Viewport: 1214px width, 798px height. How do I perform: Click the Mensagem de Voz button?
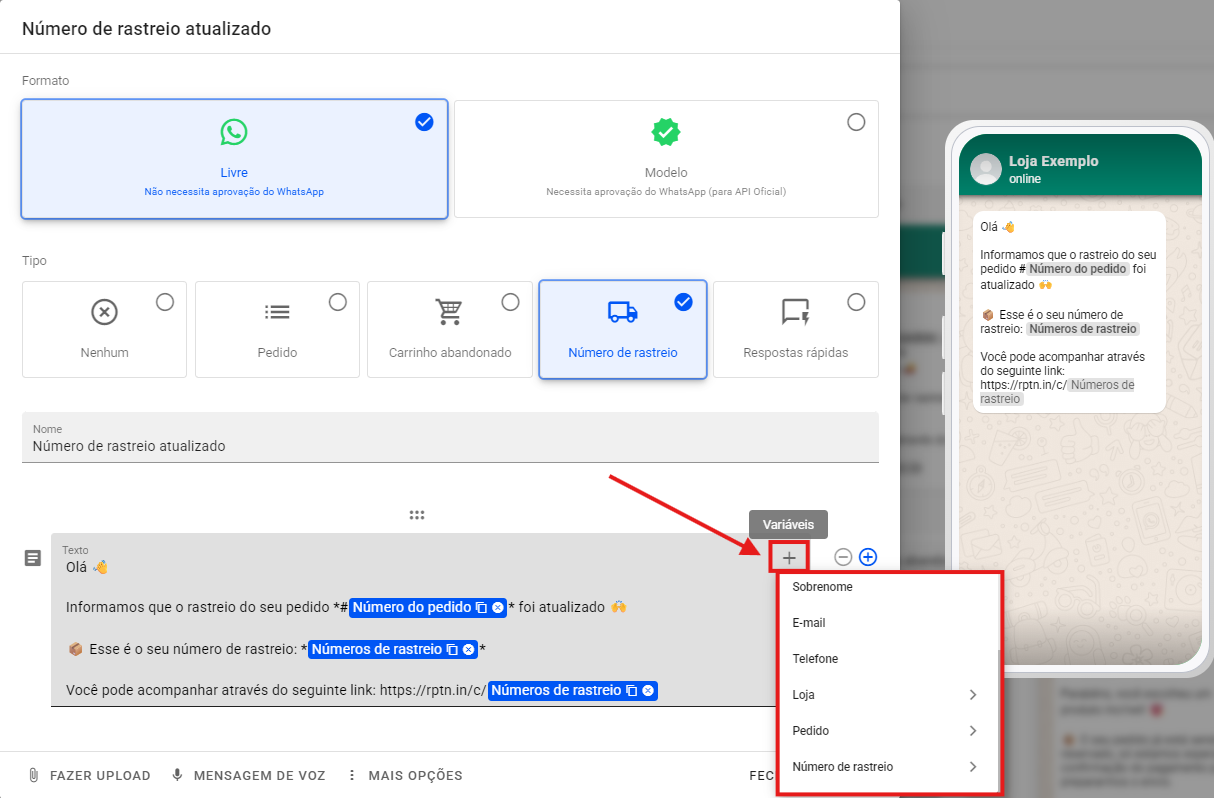248,775
